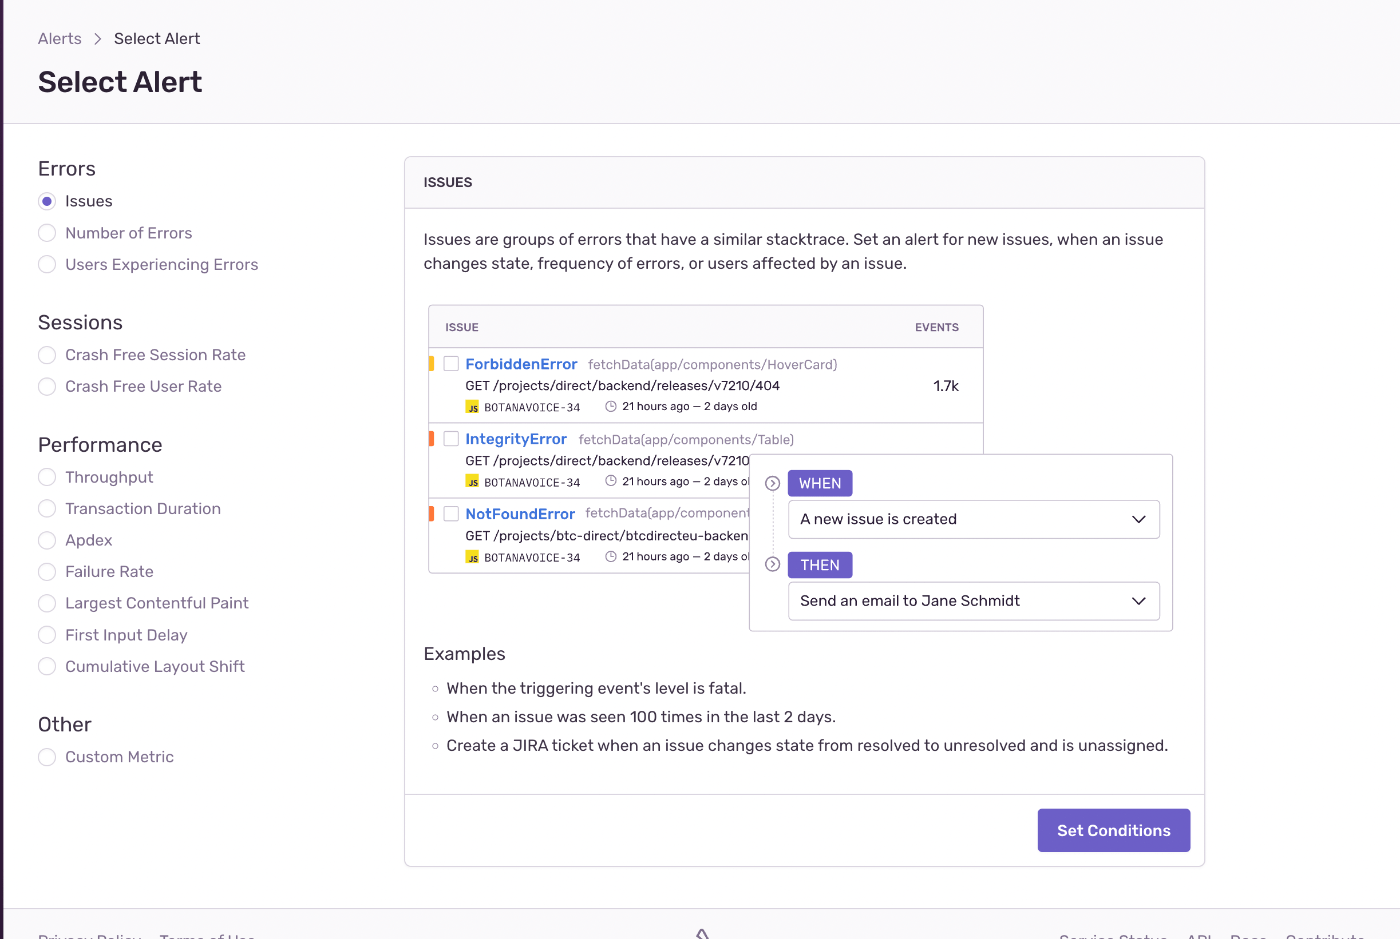Open the IntegrityError issue link
The width and height of the screenshot is (1400, 939).
(x=516, y=439)
